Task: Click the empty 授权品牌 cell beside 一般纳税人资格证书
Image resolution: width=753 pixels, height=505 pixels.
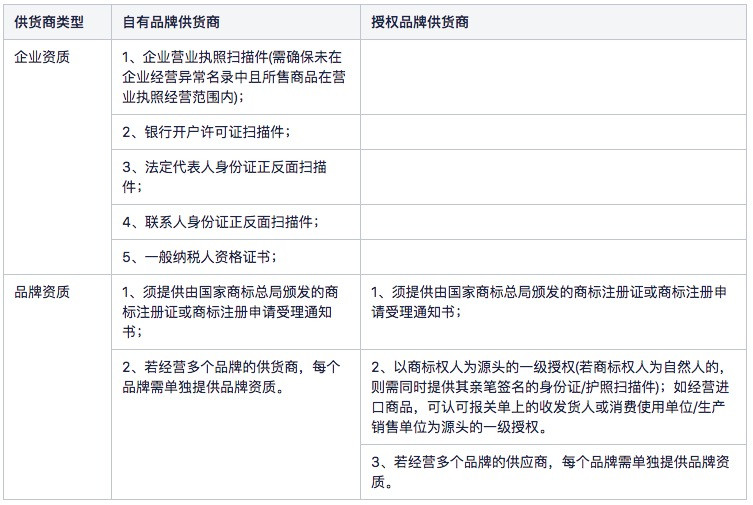Action: pos(554,257)
